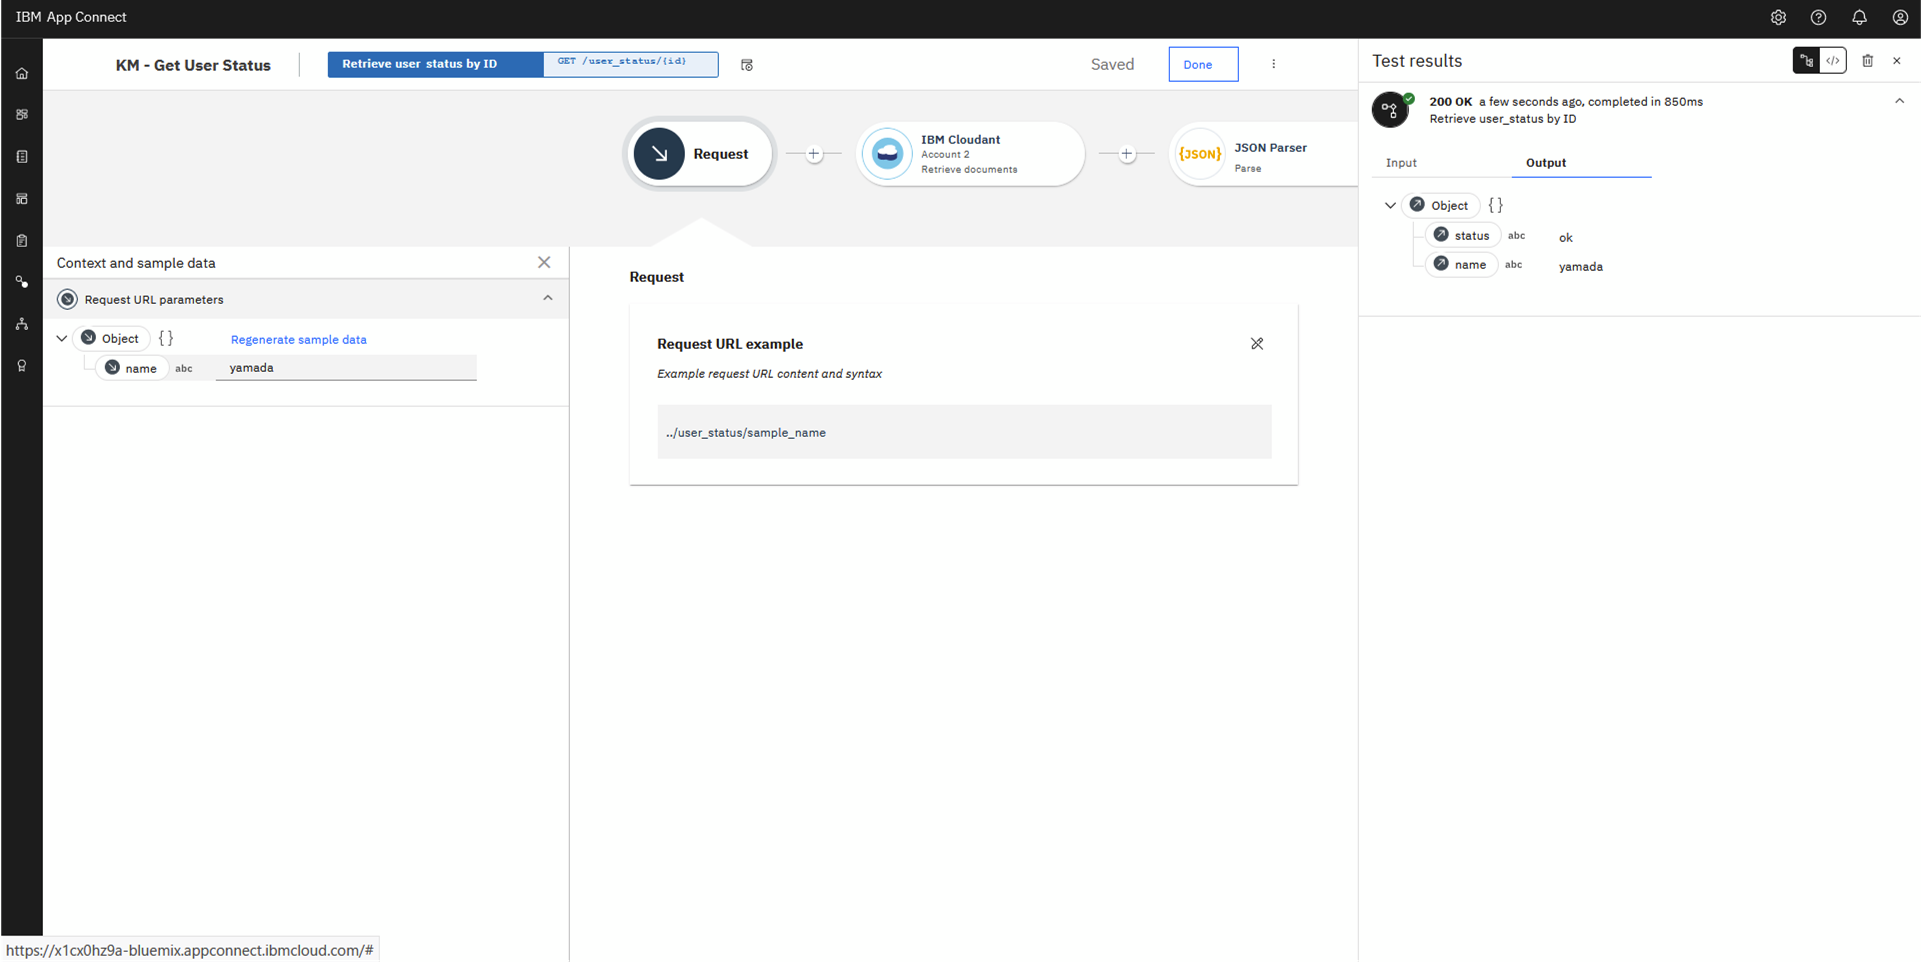Click the curly braces beside the Output Object

click(x=1495, y=205)
